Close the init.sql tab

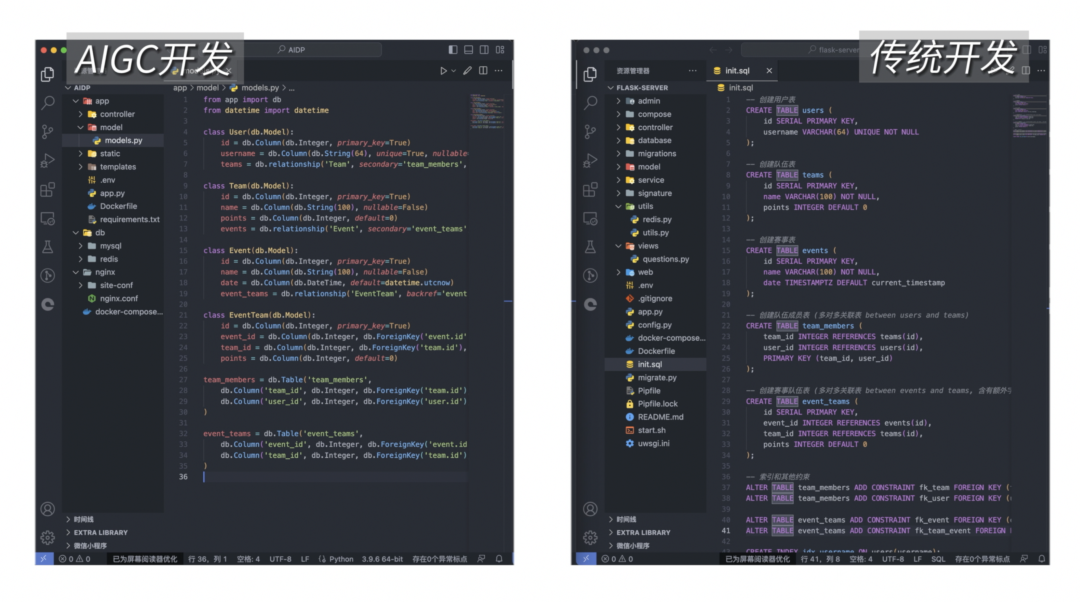[x=769, y=70]
